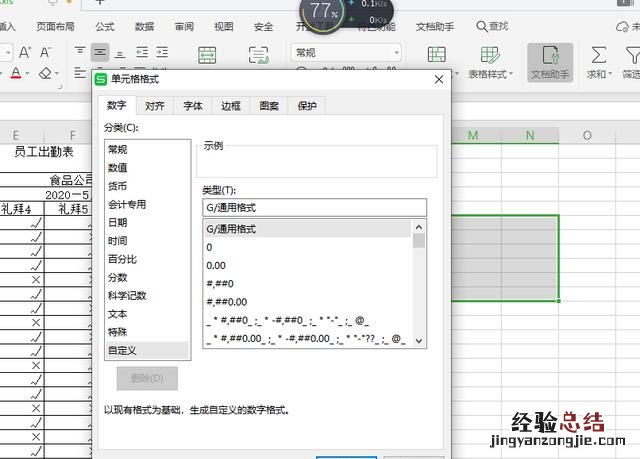640x459 pixels.
Task: Click the eraser clear-format icon
Action: click(x=46, y=73)
